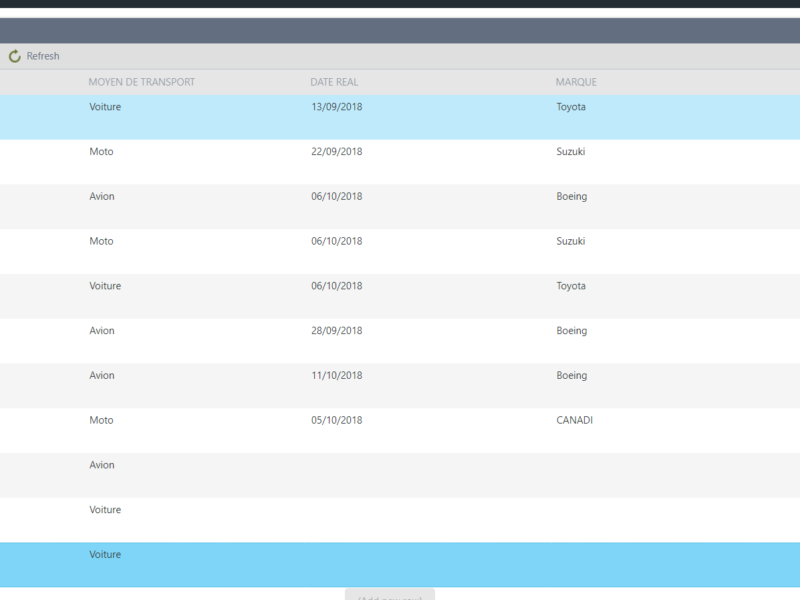
Task: Open the 13/09/2018 date cell
Action: (x=337, y=107)
